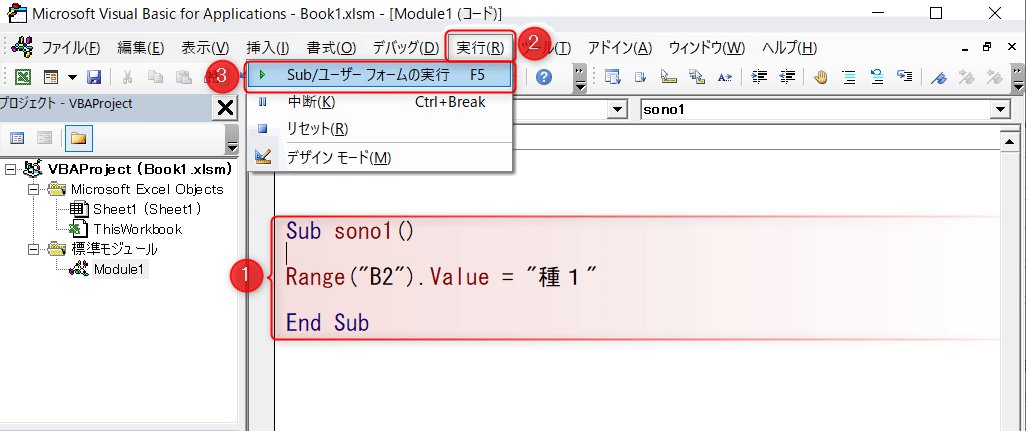Click the Quick Info icon

tap(669, 77)
